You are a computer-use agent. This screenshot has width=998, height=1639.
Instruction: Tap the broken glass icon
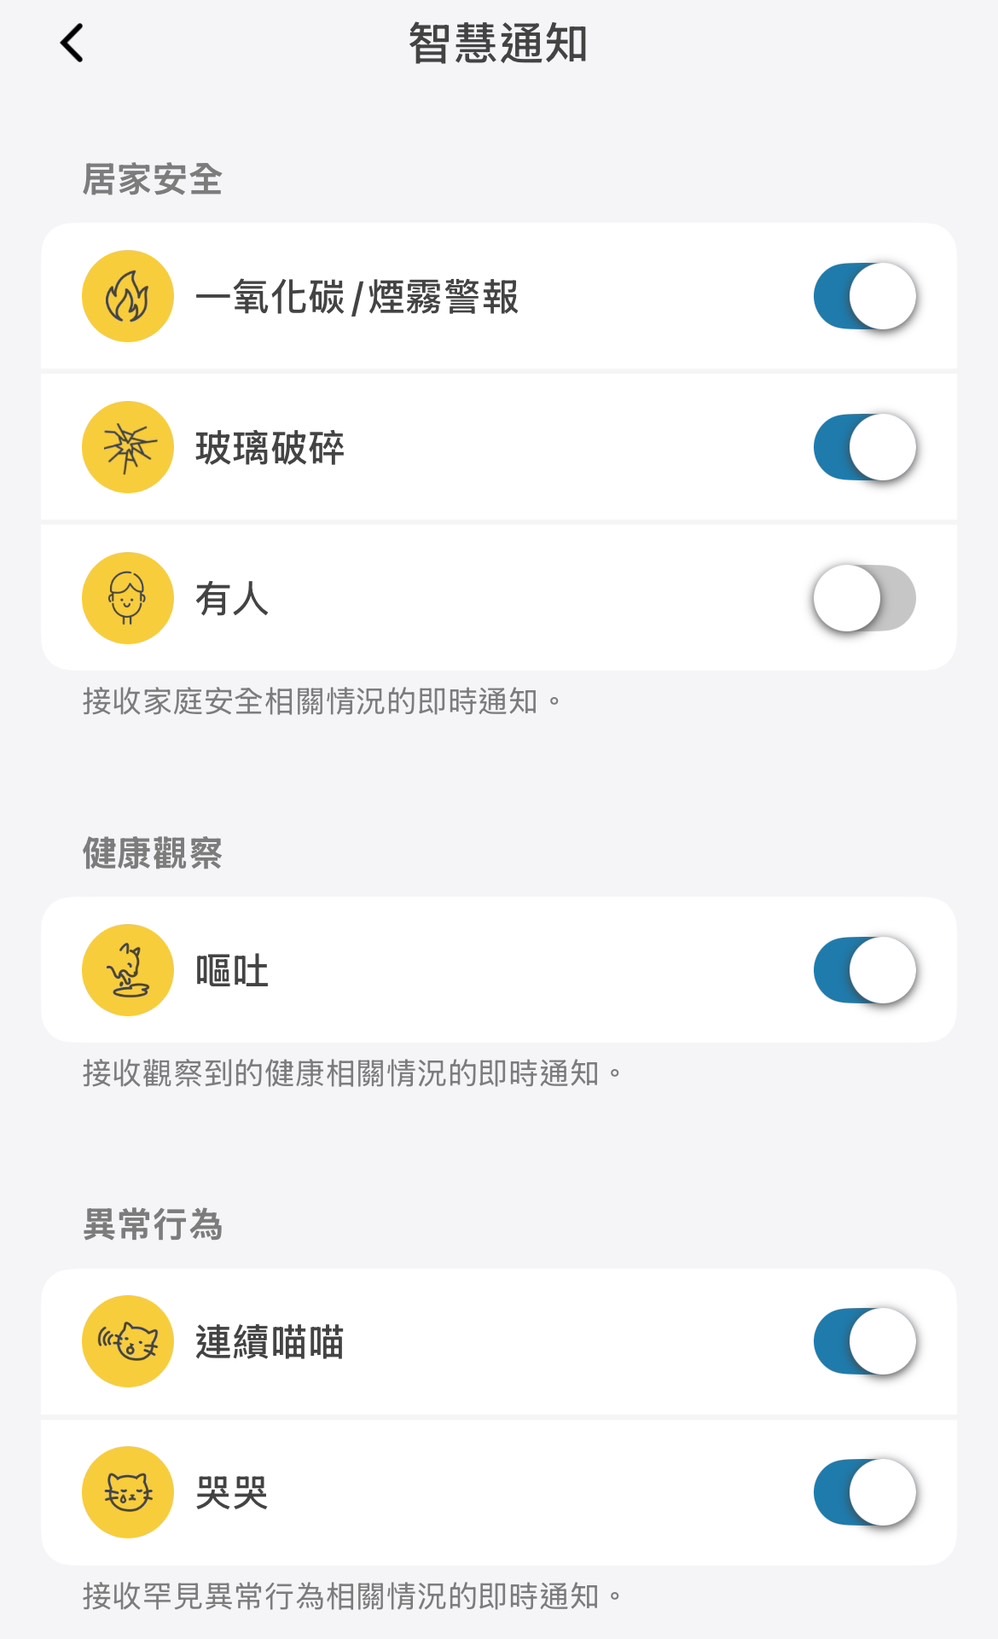(x=128, y=447)
